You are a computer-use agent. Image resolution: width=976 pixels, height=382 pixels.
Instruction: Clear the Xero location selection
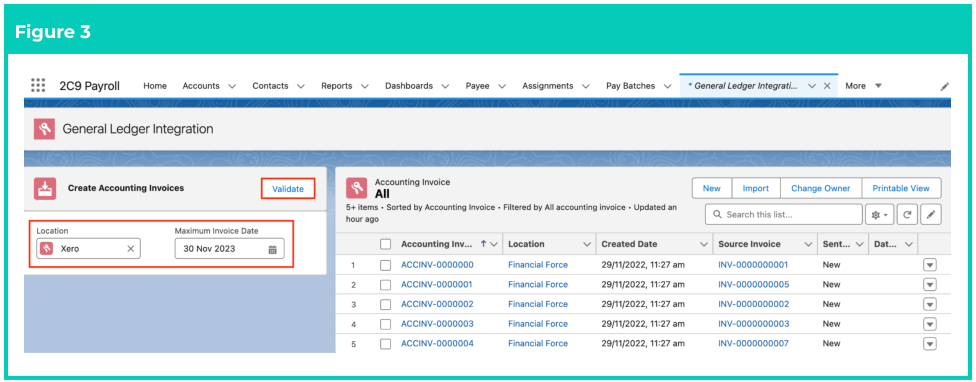click(x=131, y=249)
